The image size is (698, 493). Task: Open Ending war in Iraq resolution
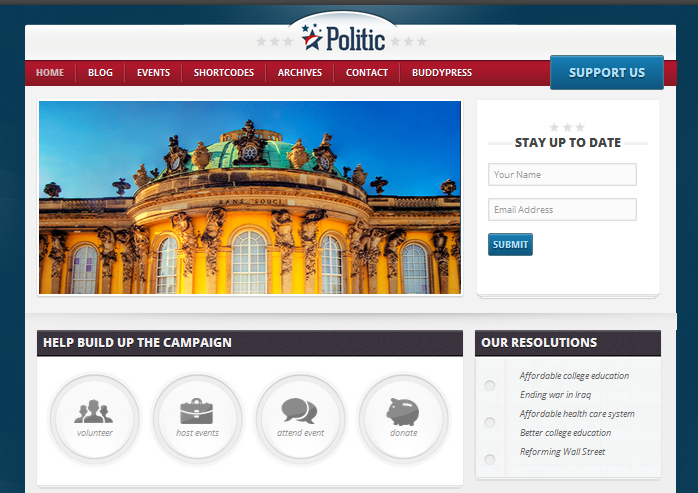click(x=555, y=395)
